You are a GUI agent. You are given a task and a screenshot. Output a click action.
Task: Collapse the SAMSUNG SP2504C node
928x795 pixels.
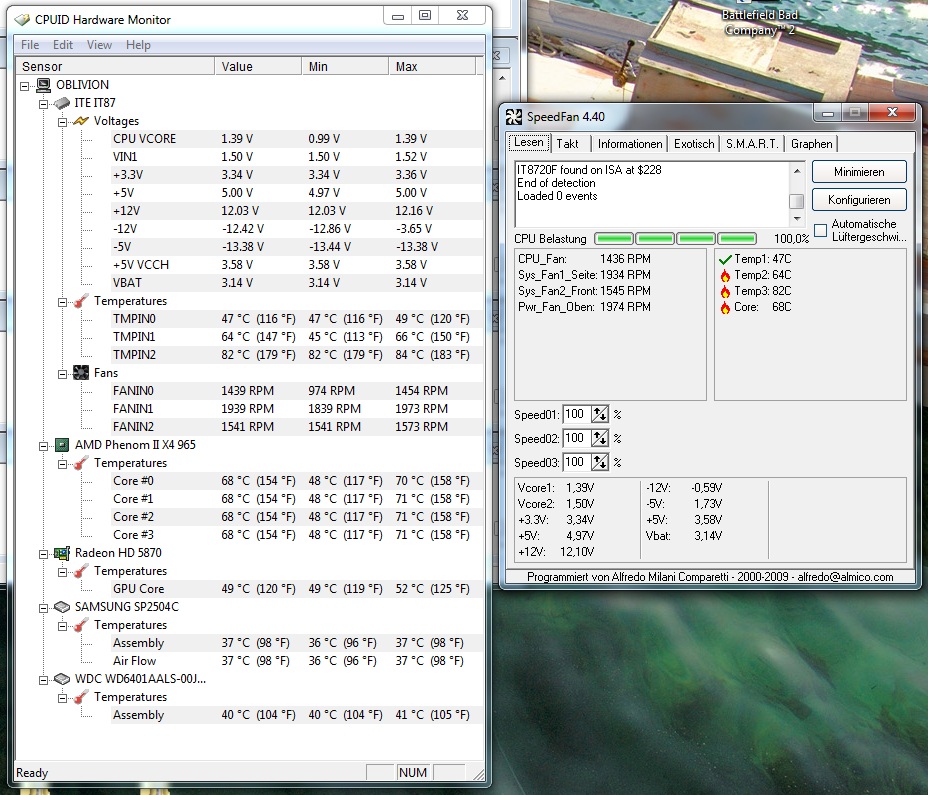(43, 608)
